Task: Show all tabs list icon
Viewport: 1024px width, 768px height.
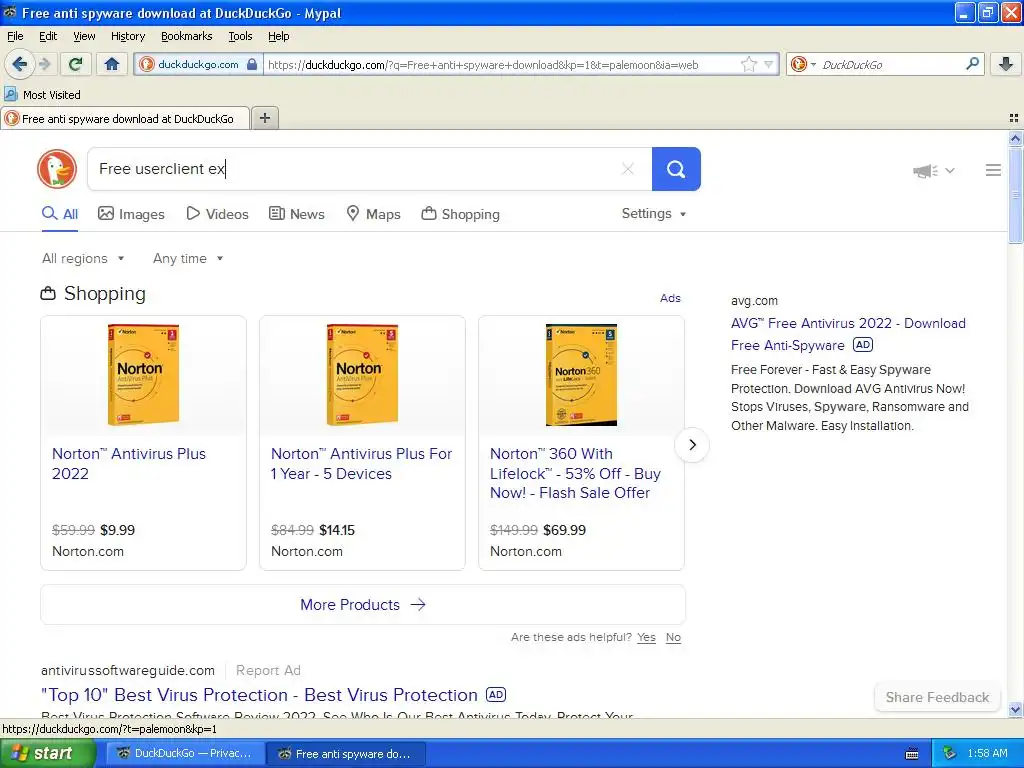Action: [x=1014, y=118]
